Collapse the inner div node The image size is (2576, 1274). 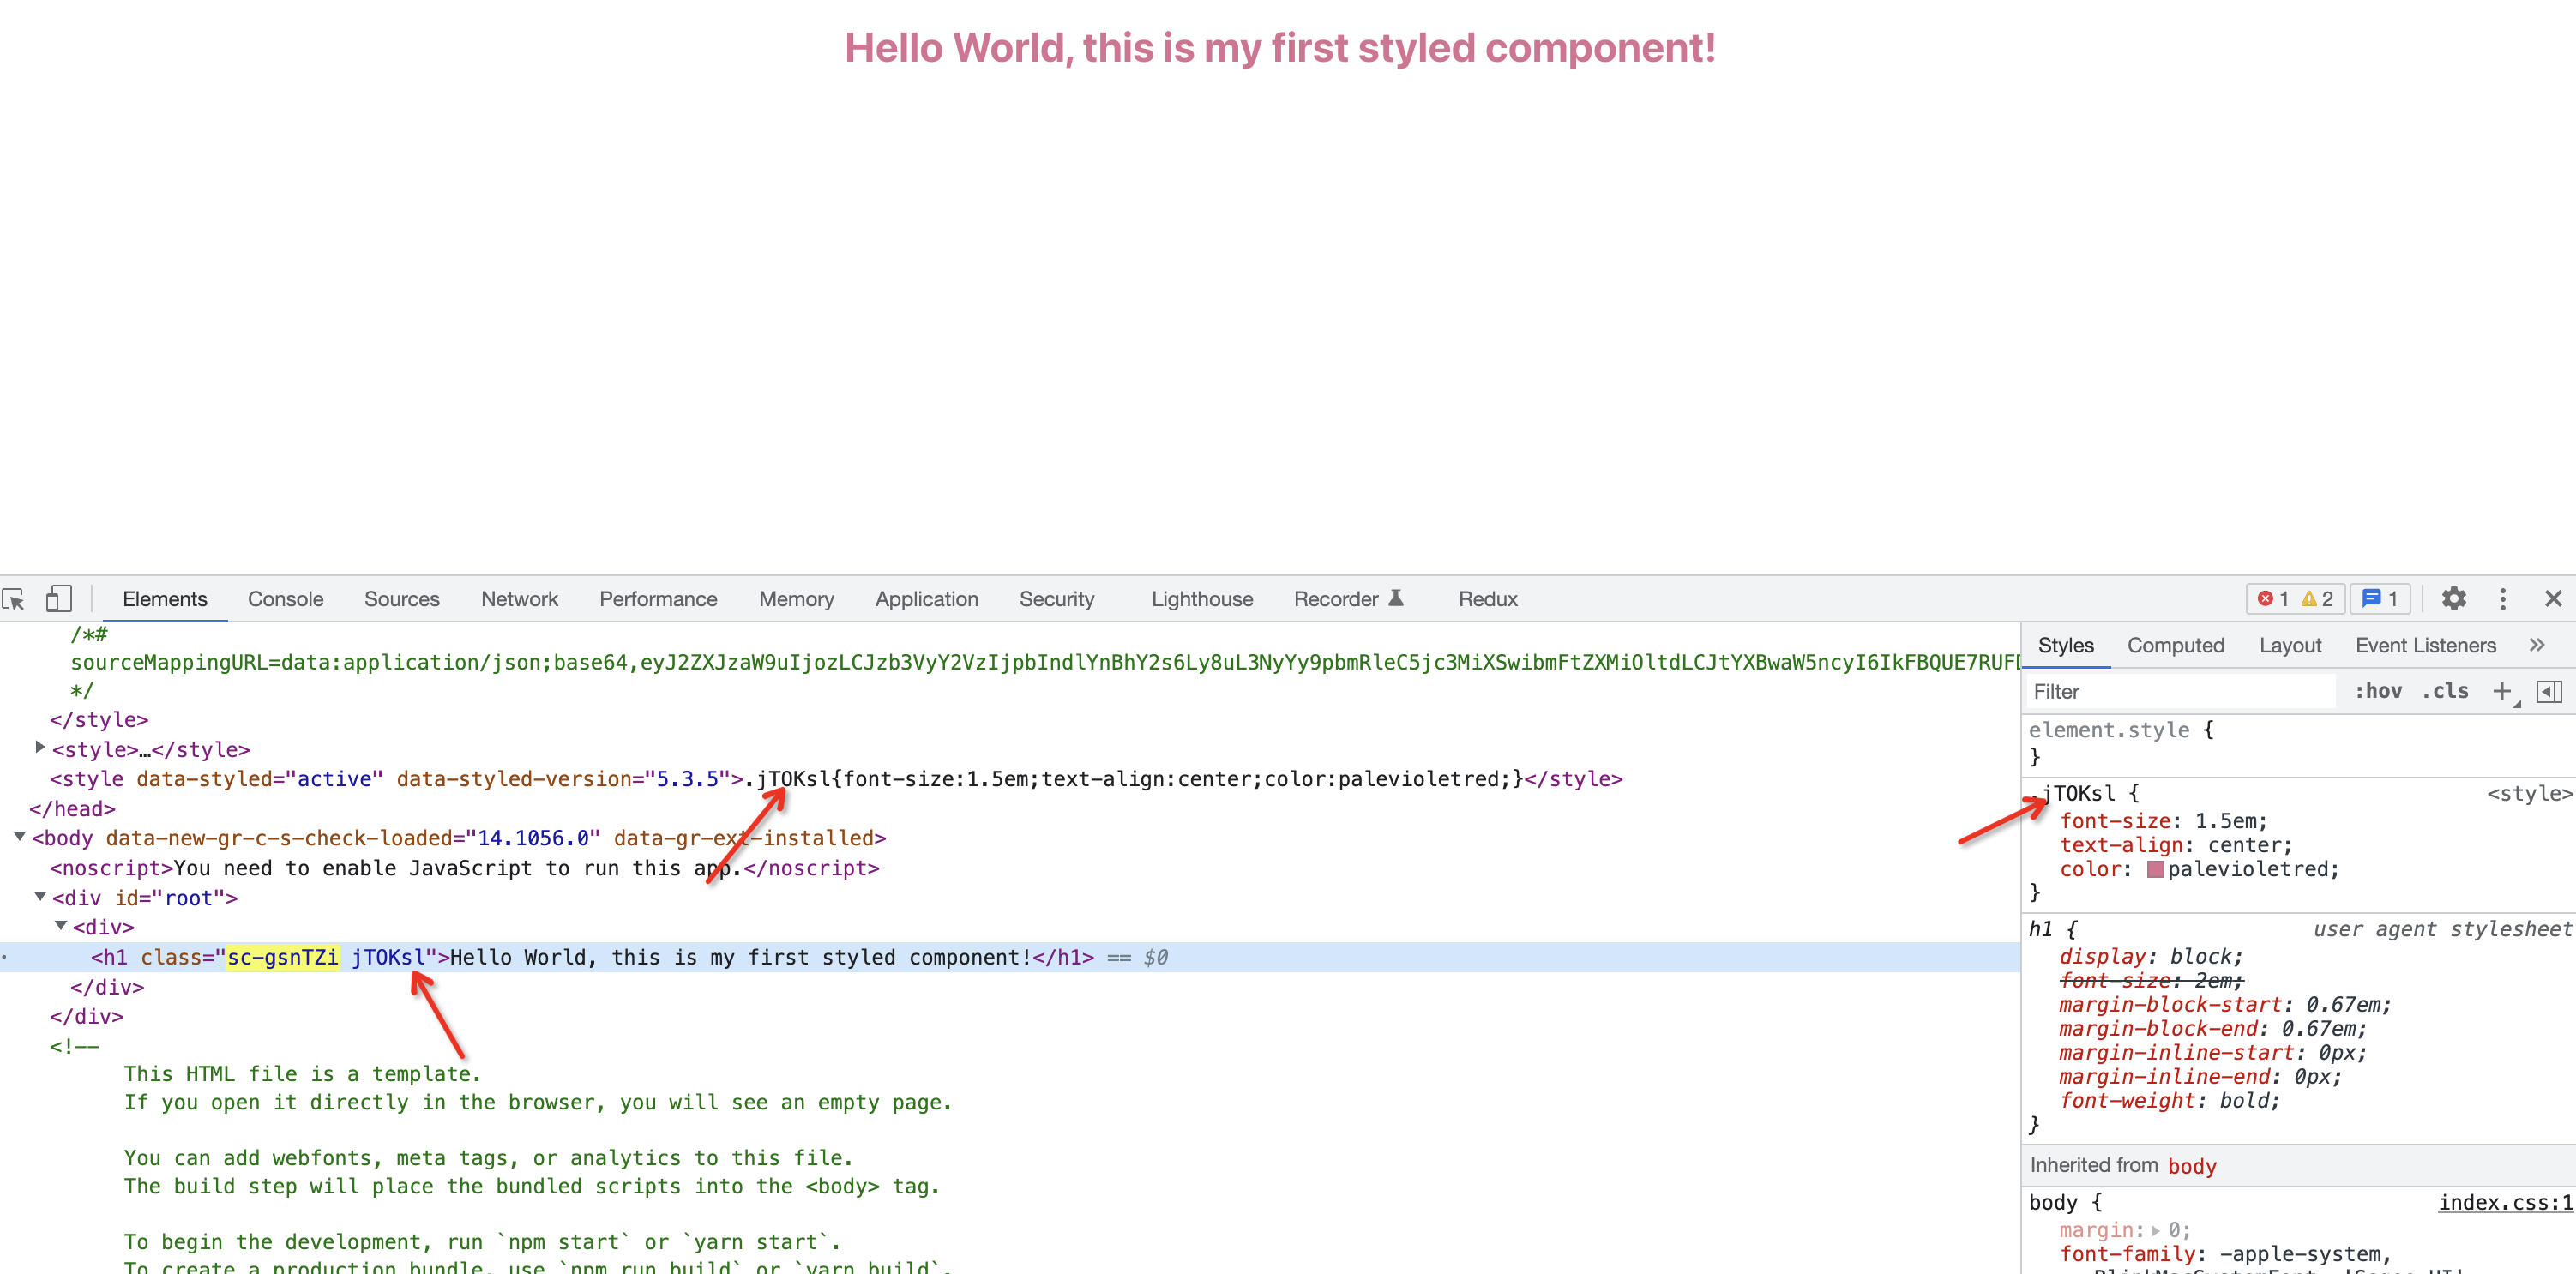click(x=61, y=926)
